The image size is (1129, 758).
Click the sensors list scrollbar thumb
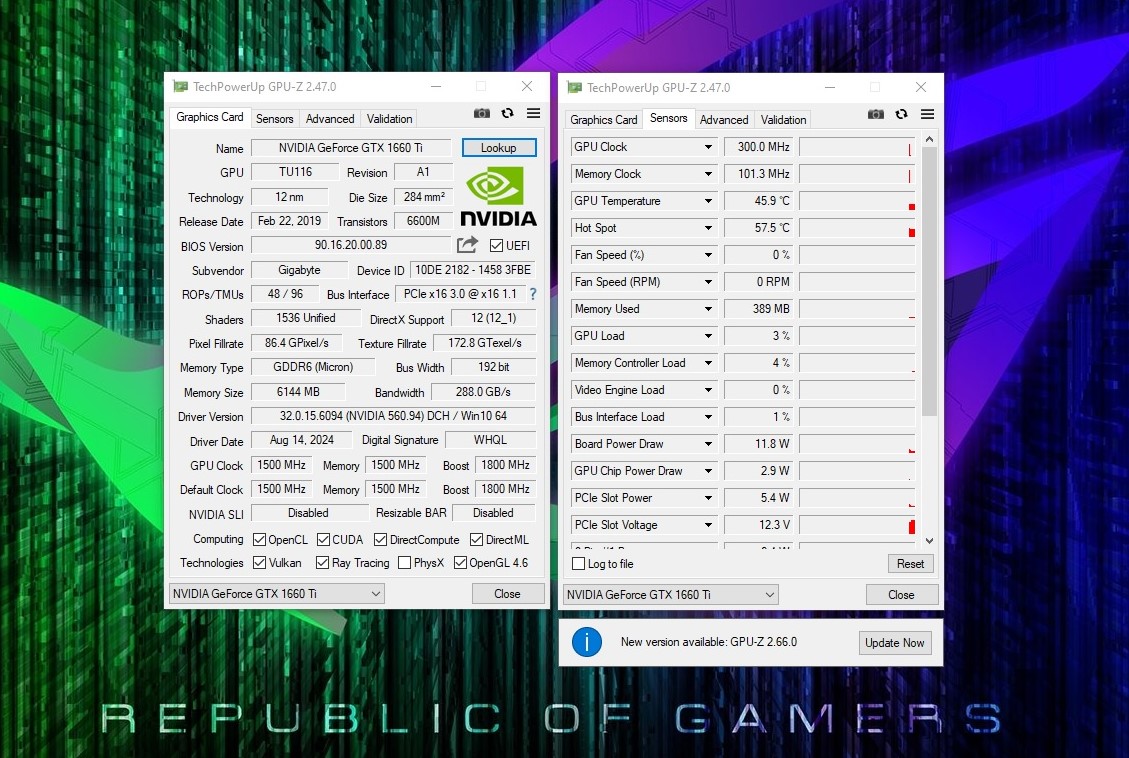(930, 281)
